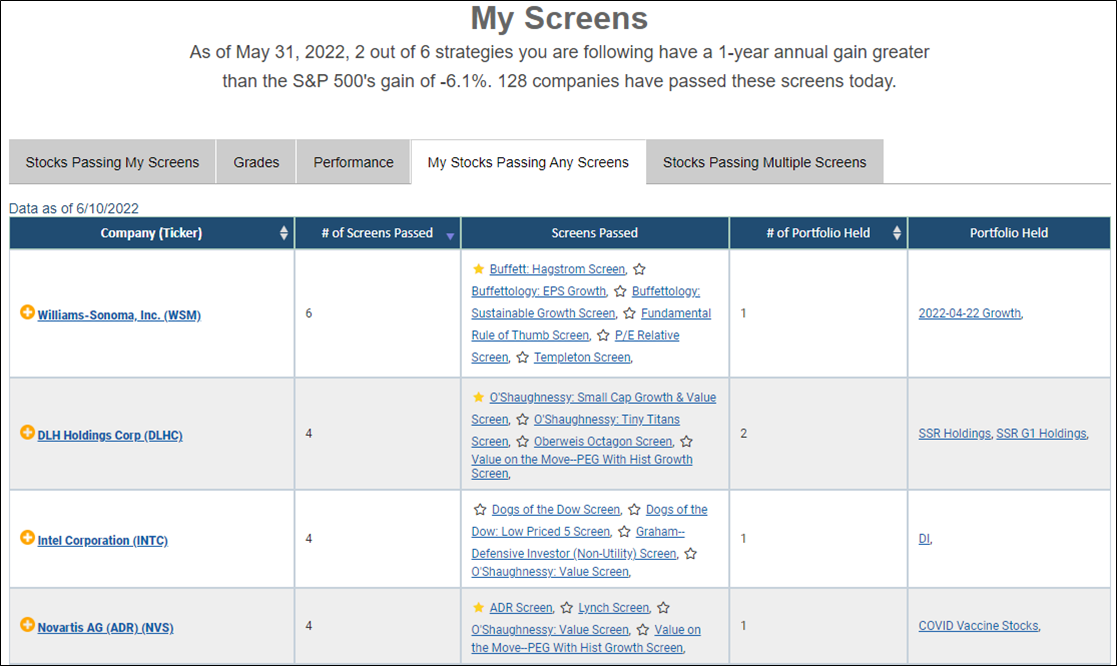Image resolution: width=1117 pixels, height=666 pixels.
Task: Star the Lynch Screen
Action: (567, 608)
